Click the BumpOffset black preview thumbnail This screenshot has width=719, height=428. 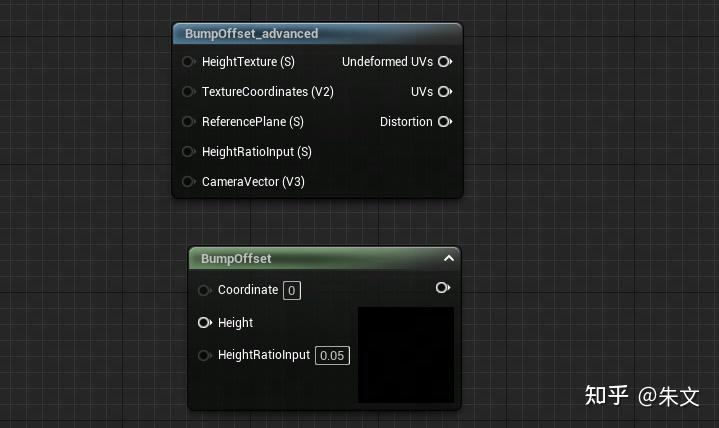(406, 354)
